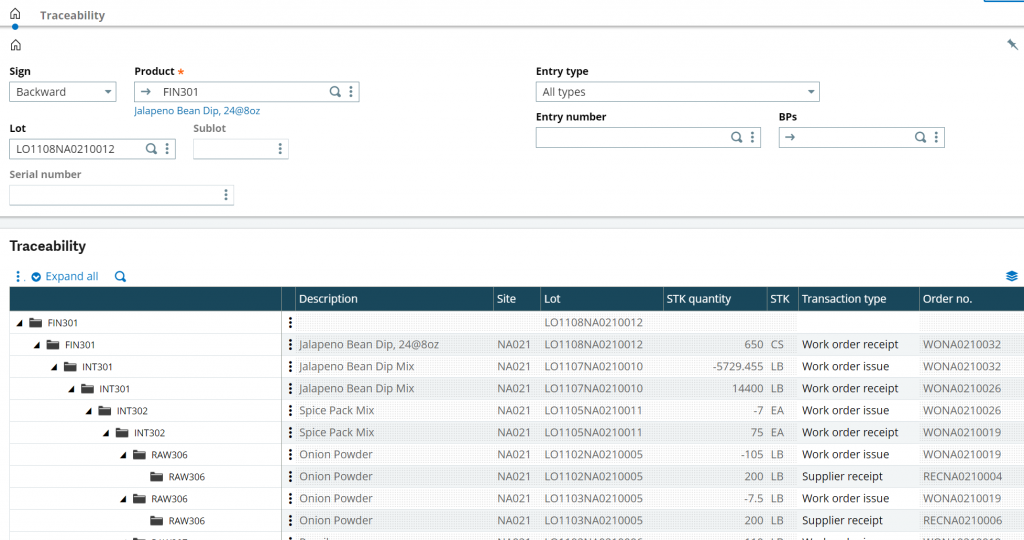1024x540 pixels.
Task: Open the Entry type All types dropdown
Action: [677, 92]
